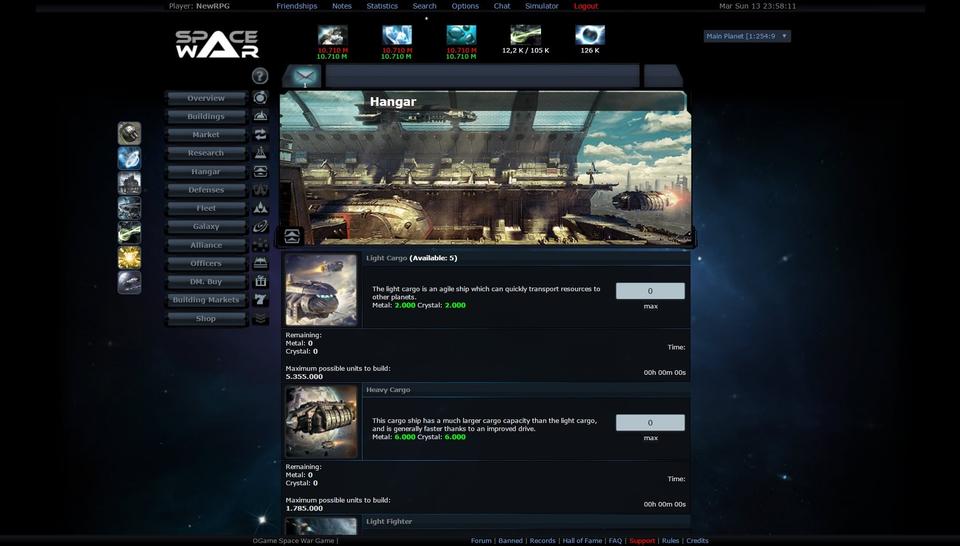Open Statistics in the top bar

(382, 6)
